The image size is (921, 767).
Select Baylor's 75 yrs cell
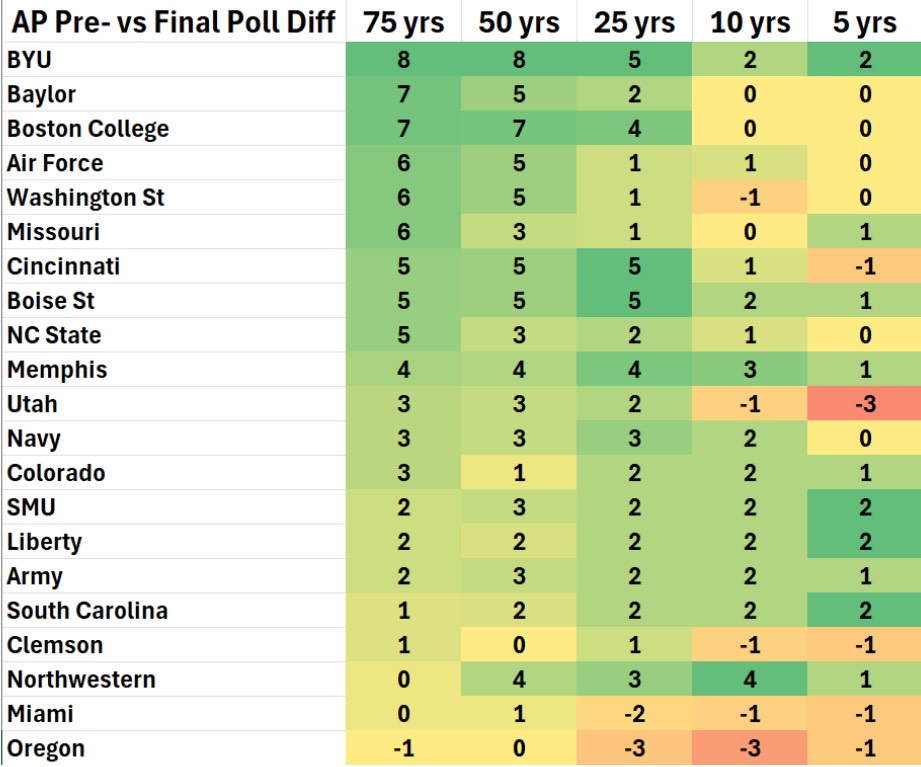(404, 94)
